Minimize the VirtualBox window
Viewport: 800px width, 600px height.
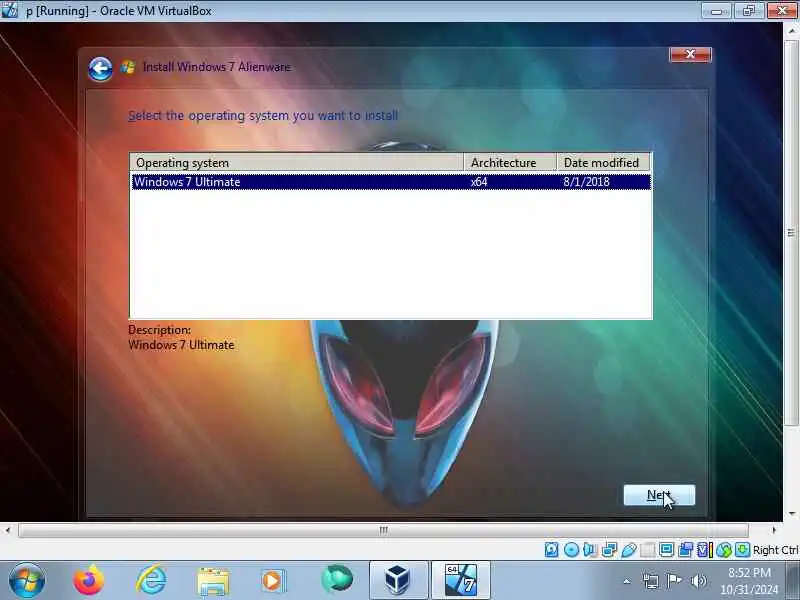point(716,11)
